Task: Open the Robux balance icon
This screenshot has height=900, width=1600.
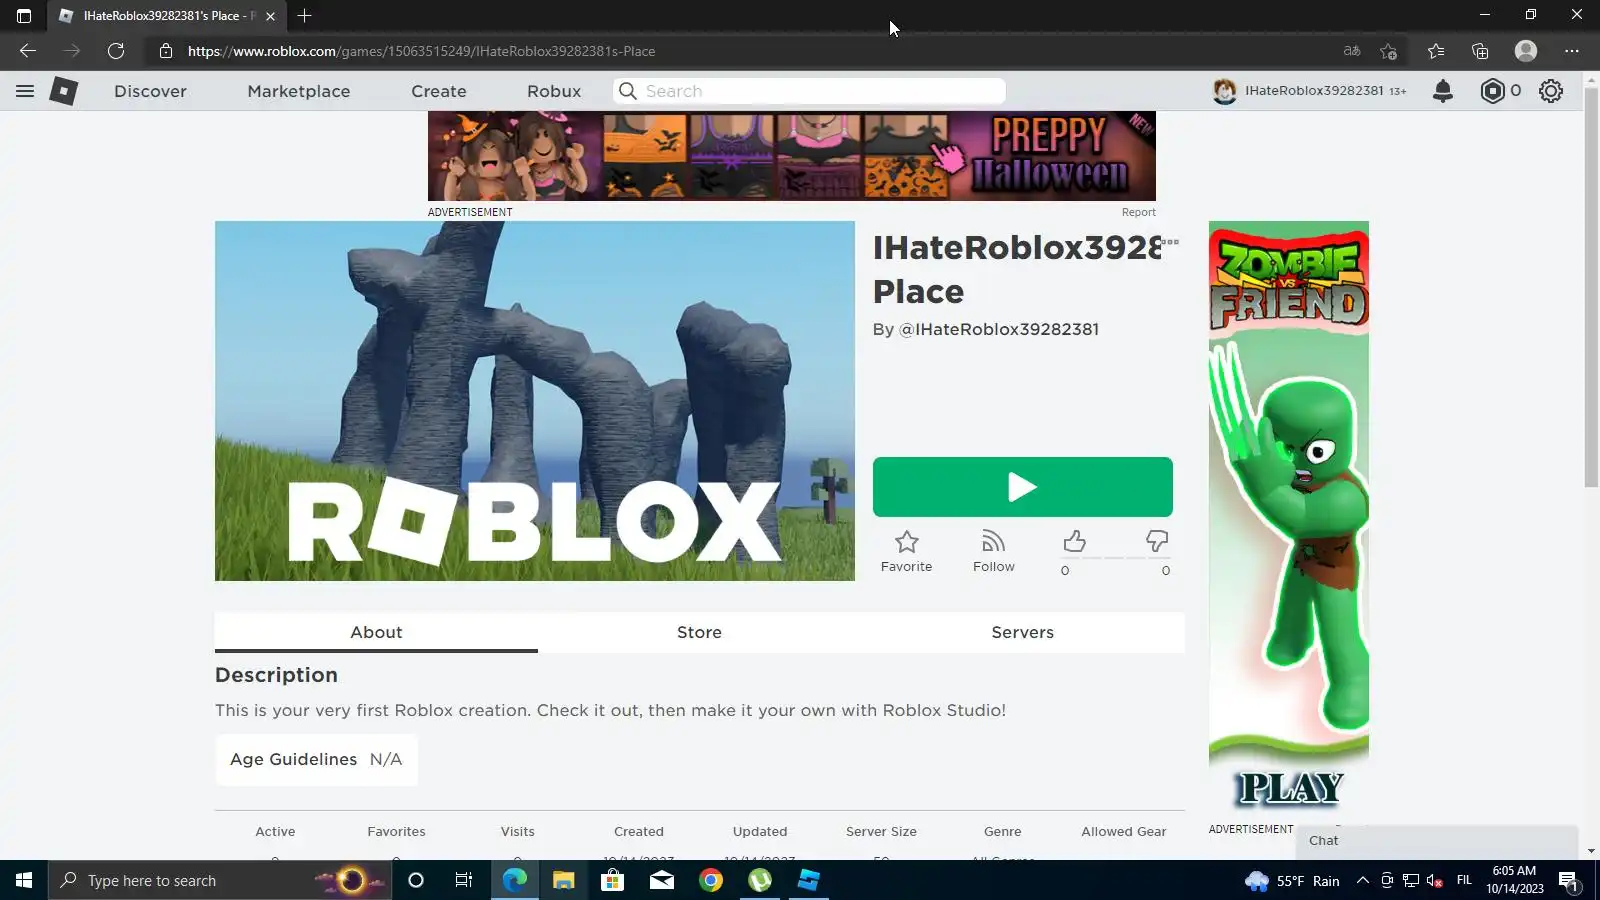Action: (1492, 91)
